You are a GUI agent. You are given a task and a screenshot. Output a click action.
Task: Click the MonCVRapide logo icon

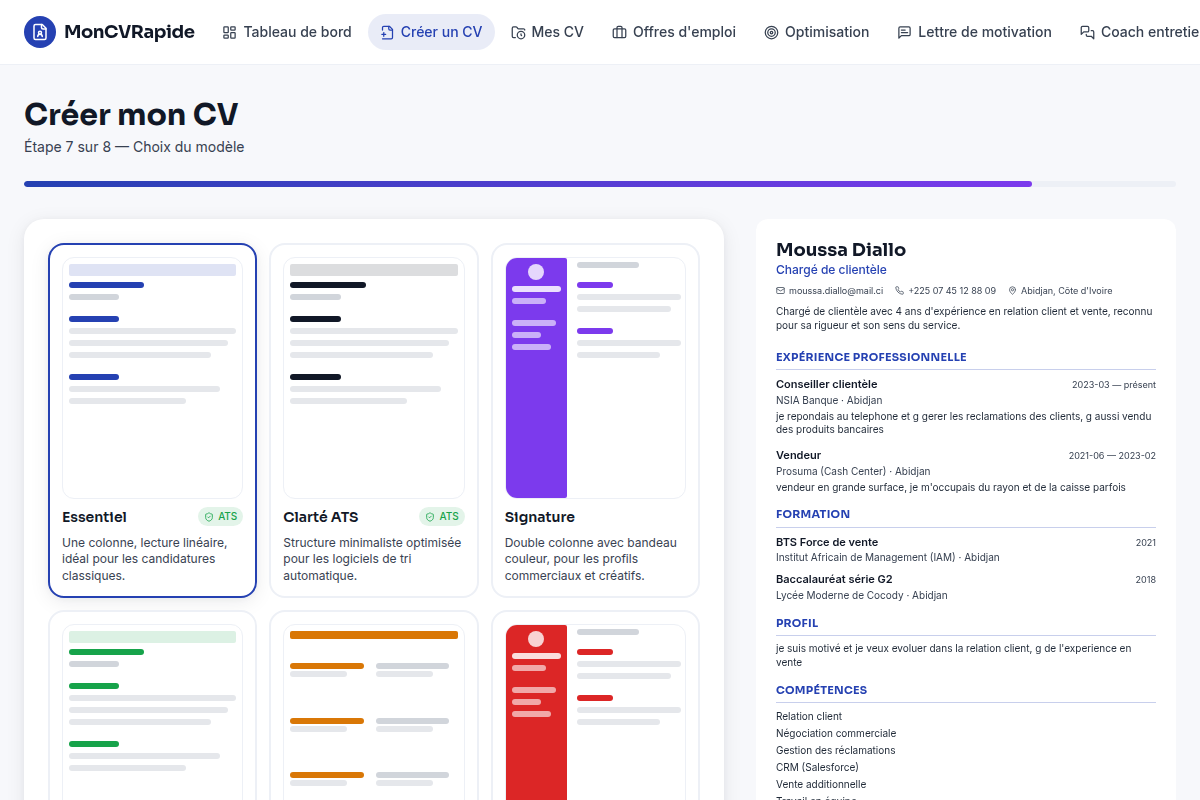40,32
